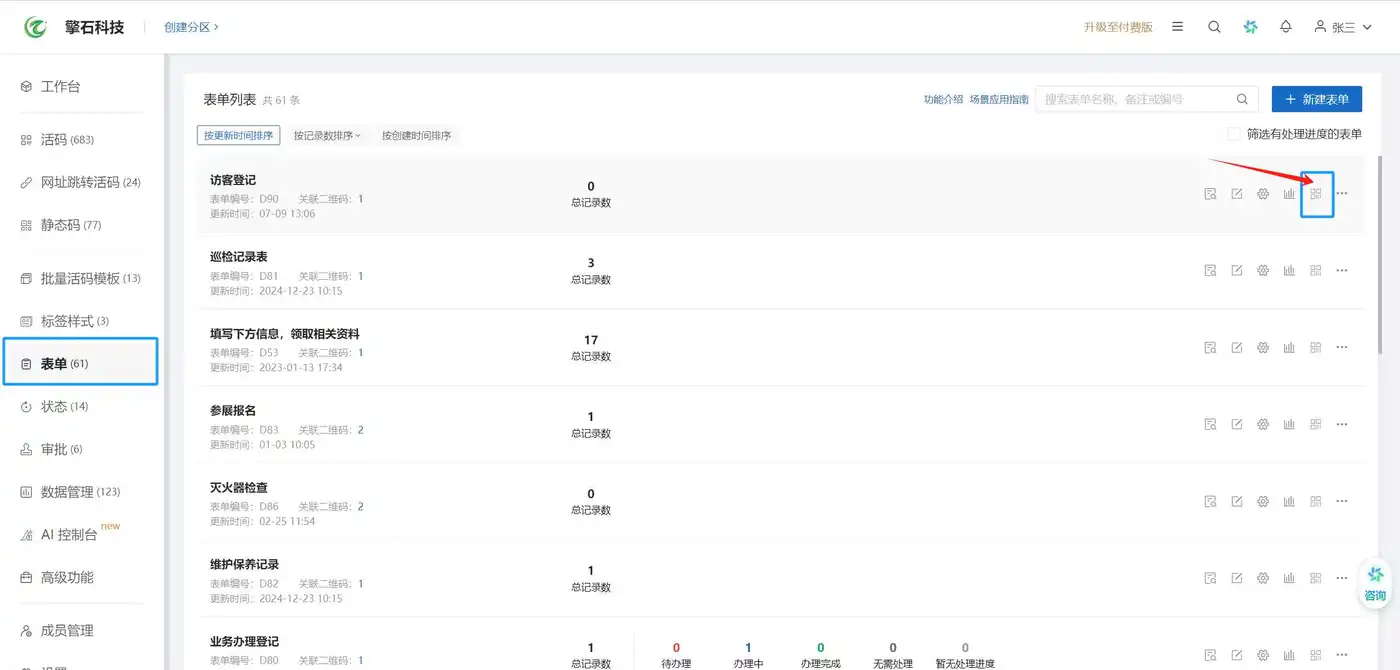
Task: Expand 创建分区 chevron link
Action: click(191, 27)
